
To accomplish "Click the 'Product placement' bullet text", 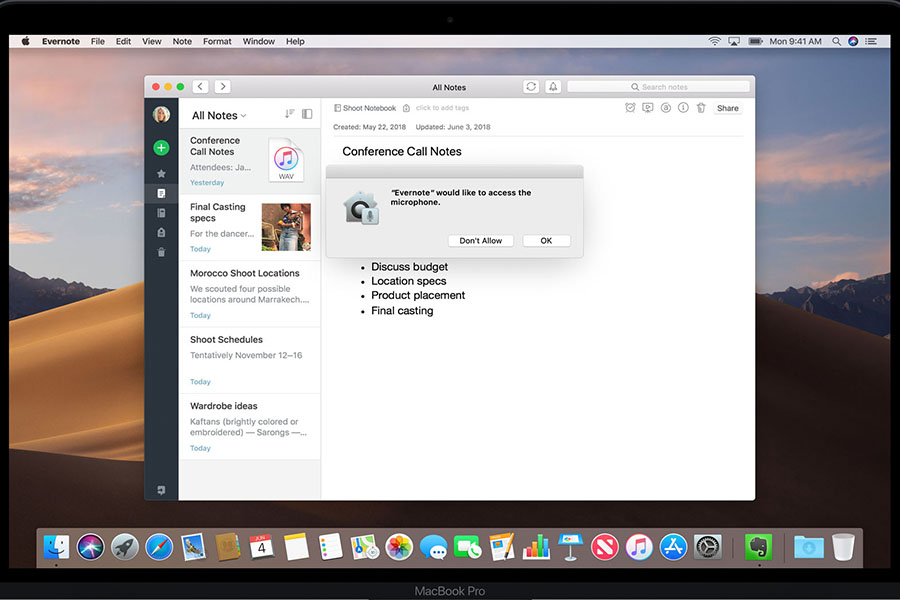I will tap(418, 296).
